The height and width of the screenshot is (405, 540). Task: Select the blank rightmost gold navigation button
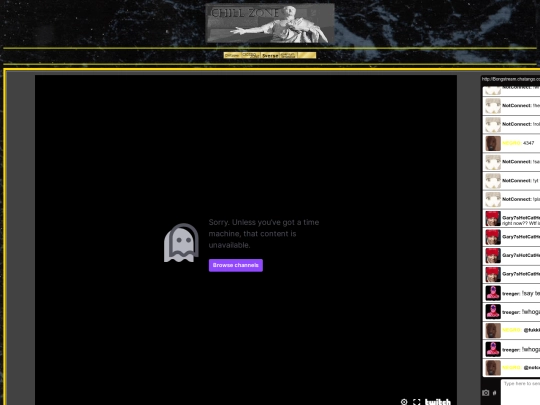(307, 55)
